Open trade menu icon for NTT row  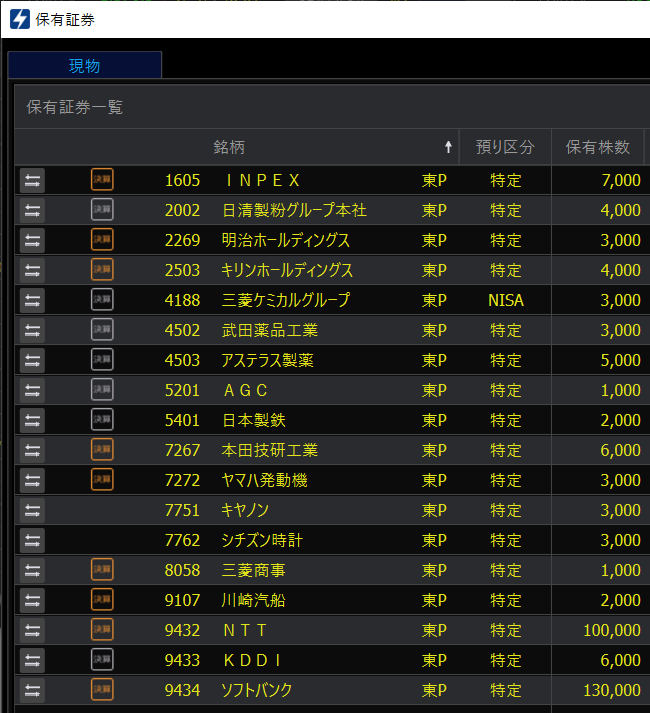point(32,631)
